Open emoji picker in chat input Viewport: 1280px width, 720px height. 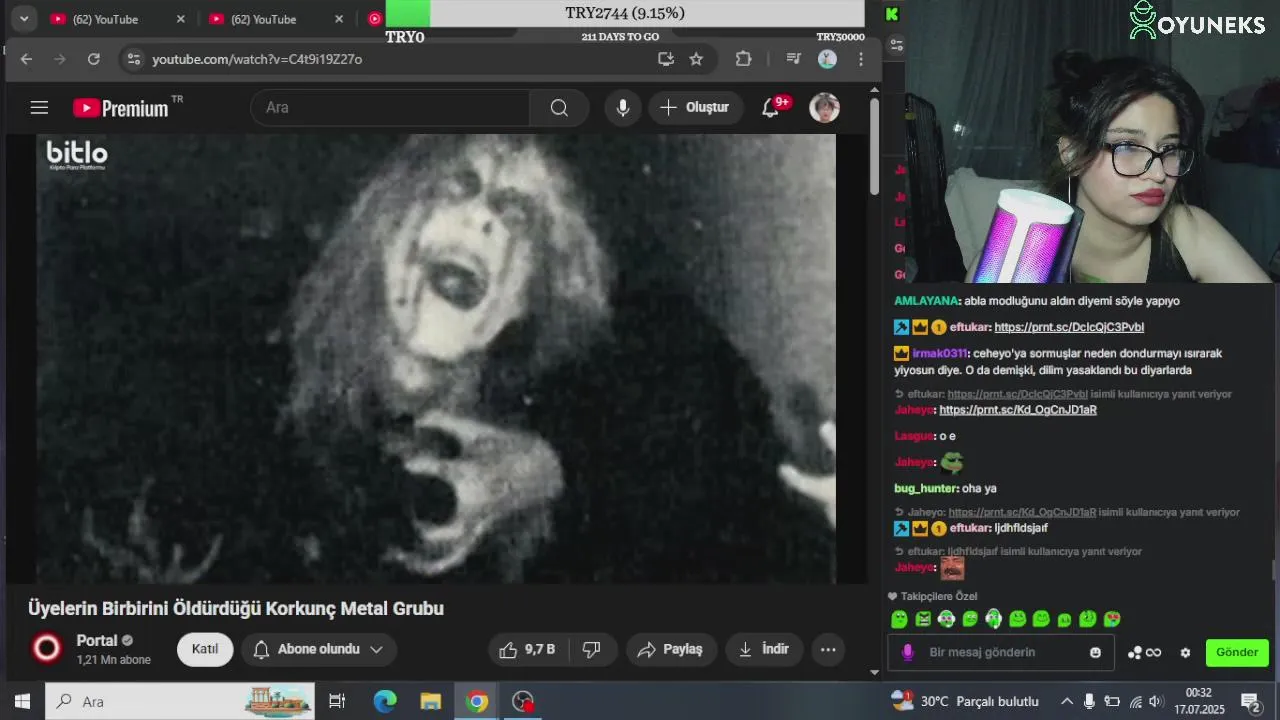click(1095, 653)
